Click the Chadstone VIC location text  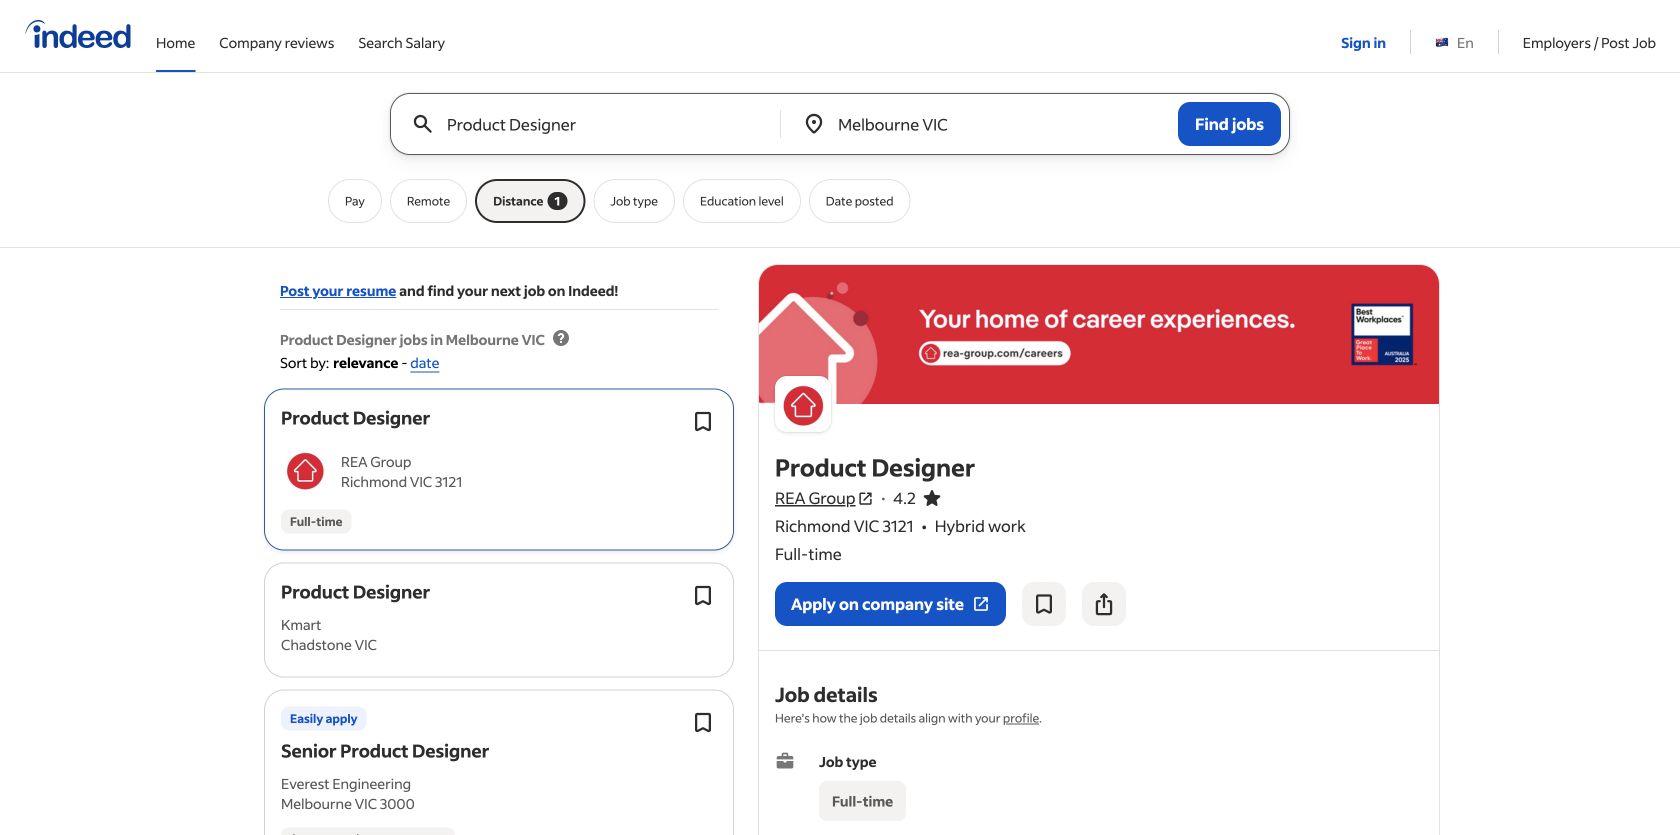(329, 645)
